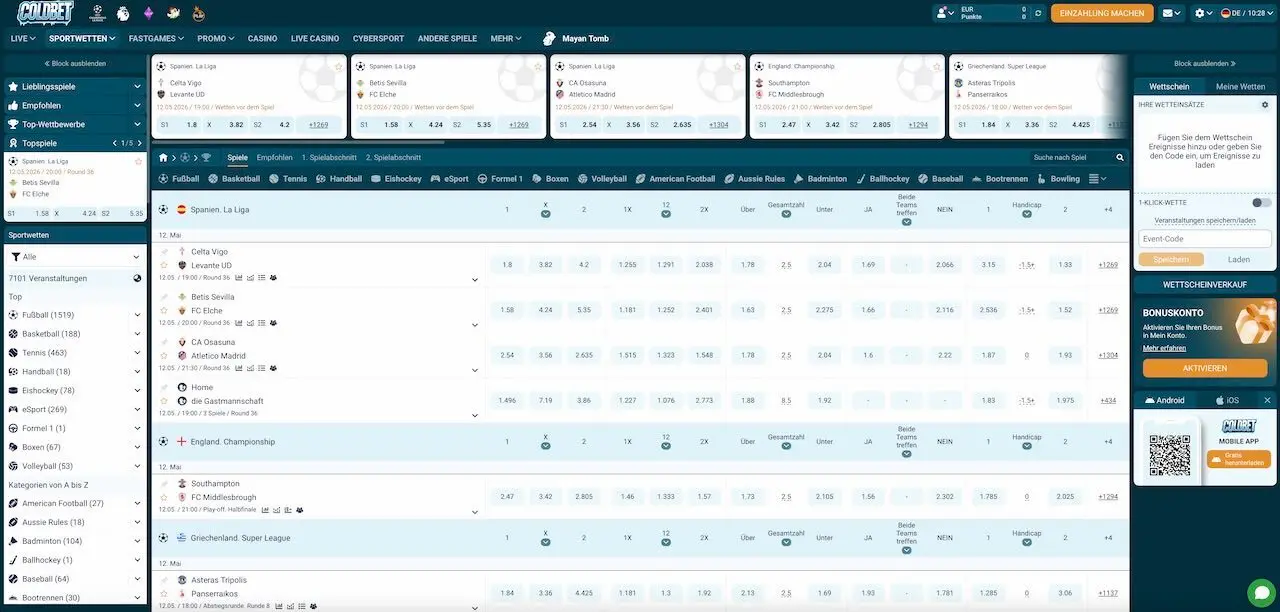The height and width of the screenshot is (612, 1280).
Task: Open the SPORTWETTEN menu
Action: (82, 39)
